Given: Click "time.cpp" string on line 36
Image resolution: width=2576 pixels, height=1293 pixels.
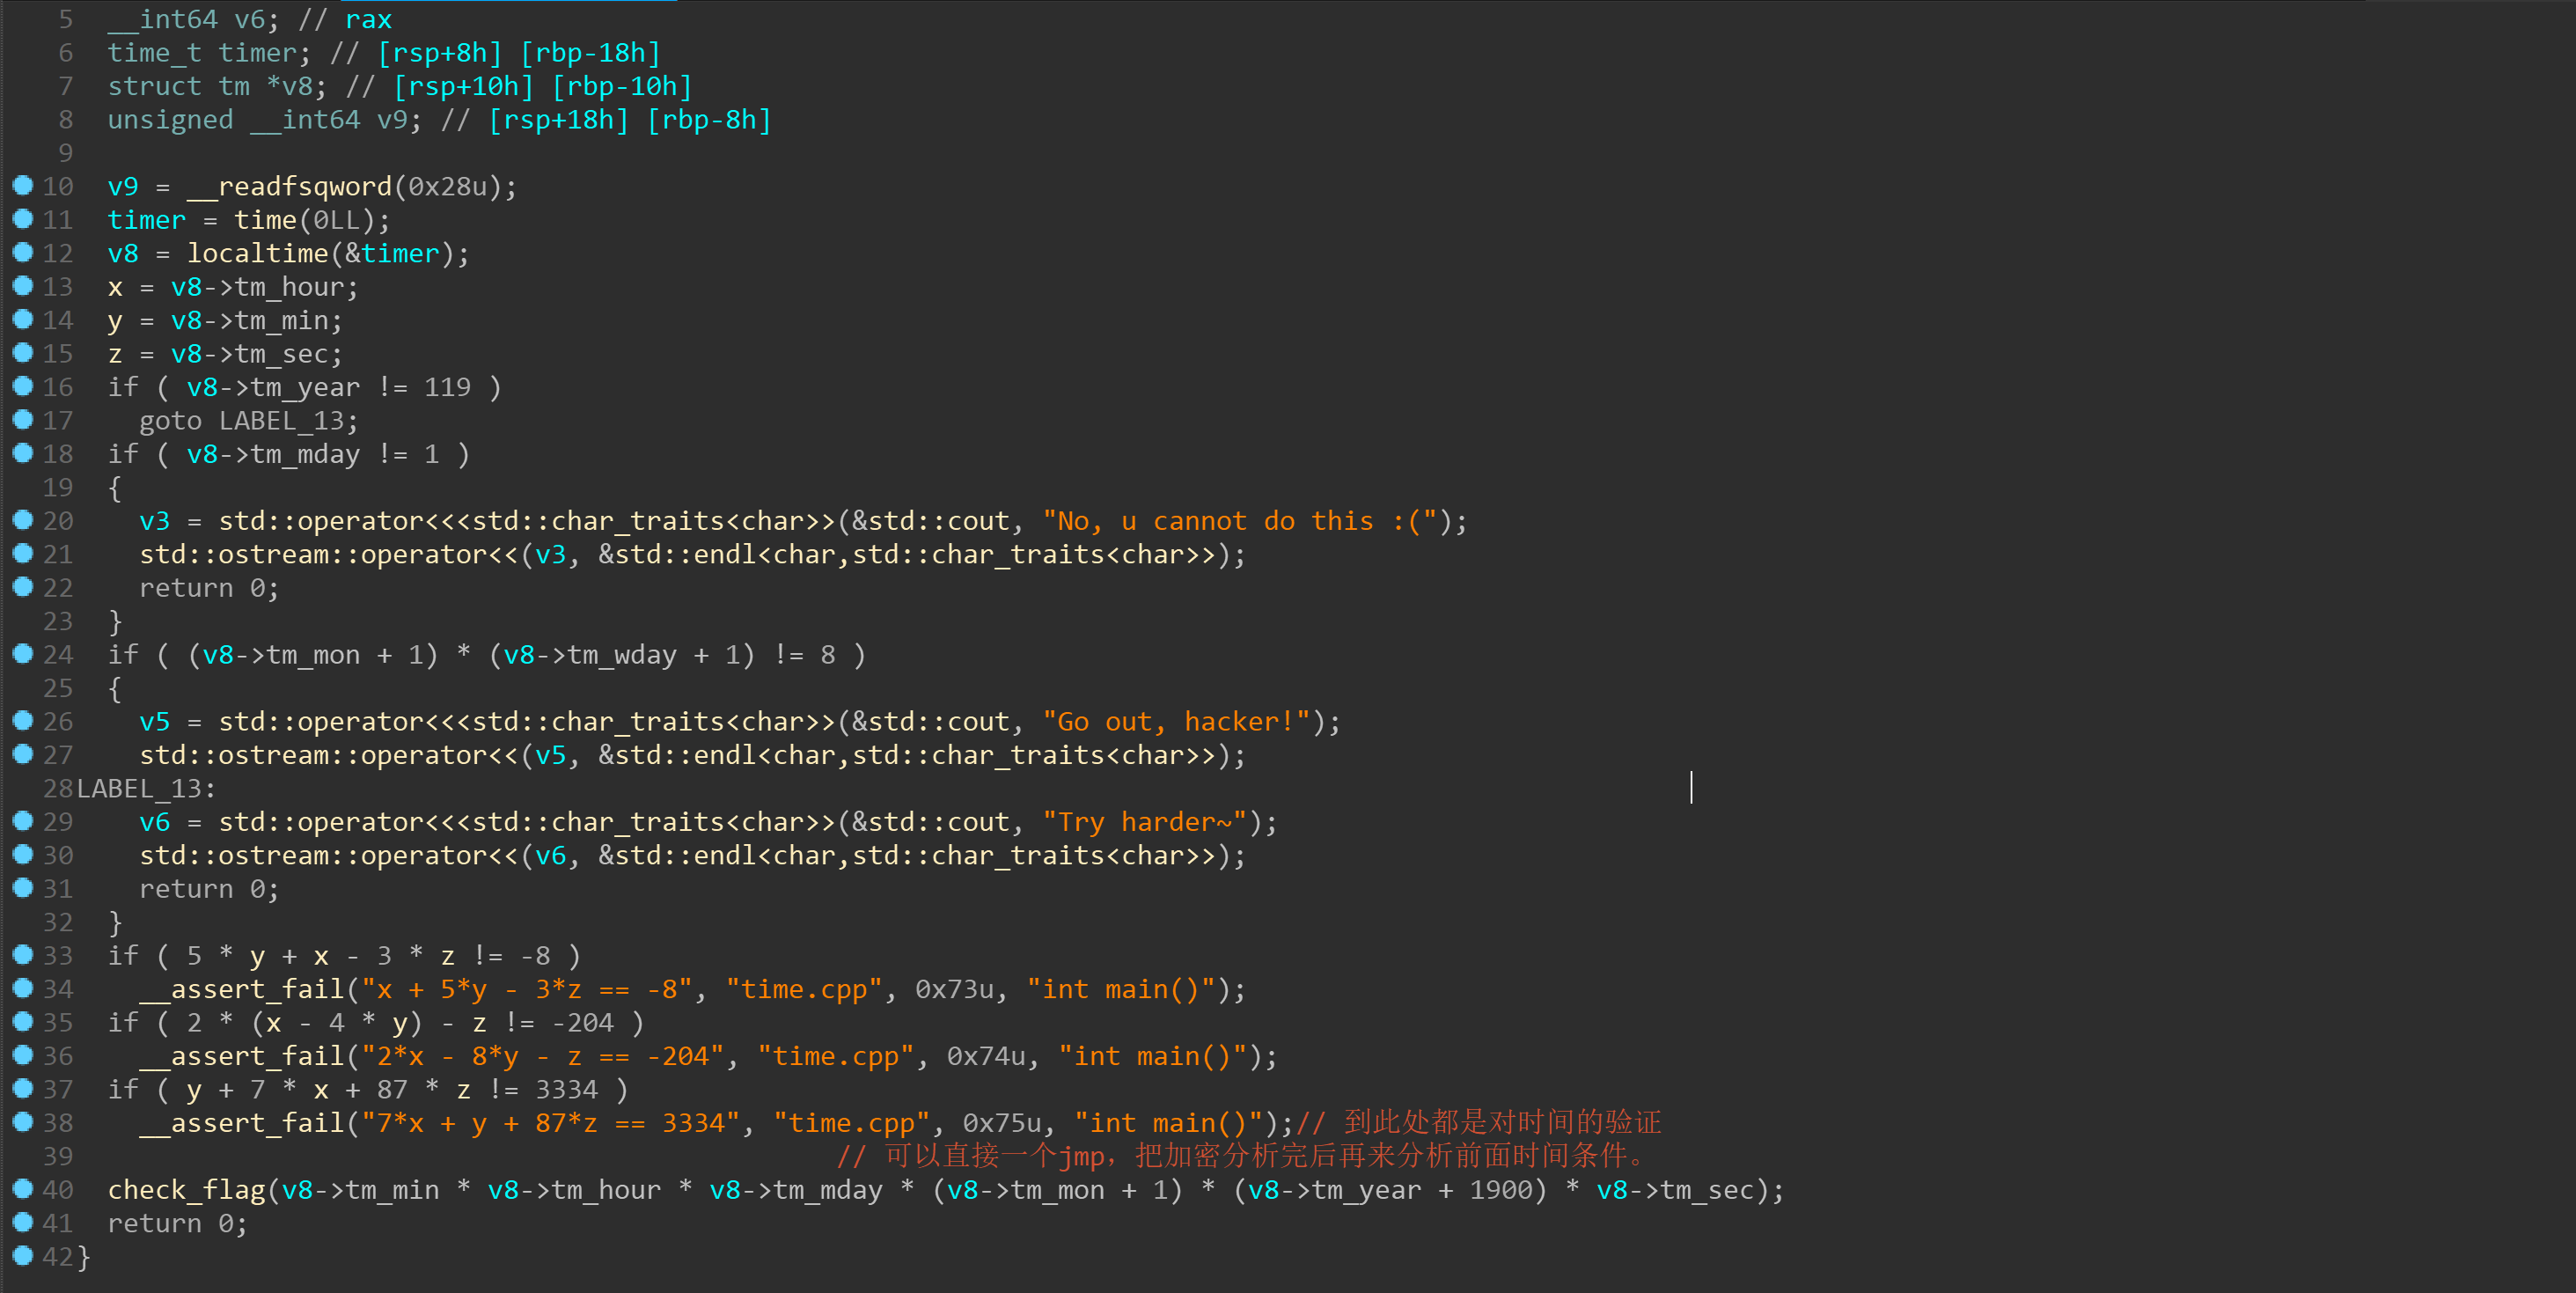Looking at the screenshot, I should point(835,1057).
